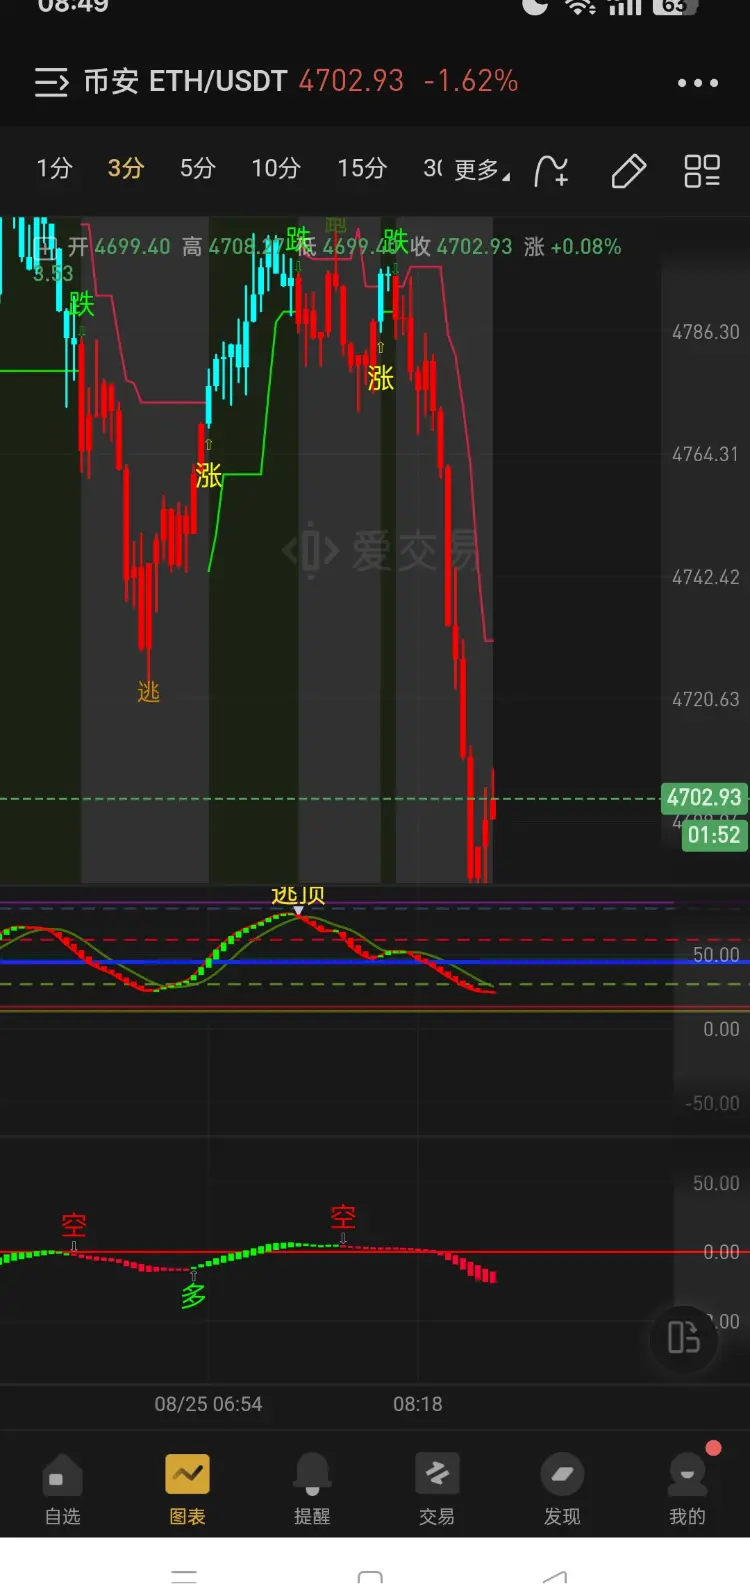Open the hamburger list menu icon

51,82
